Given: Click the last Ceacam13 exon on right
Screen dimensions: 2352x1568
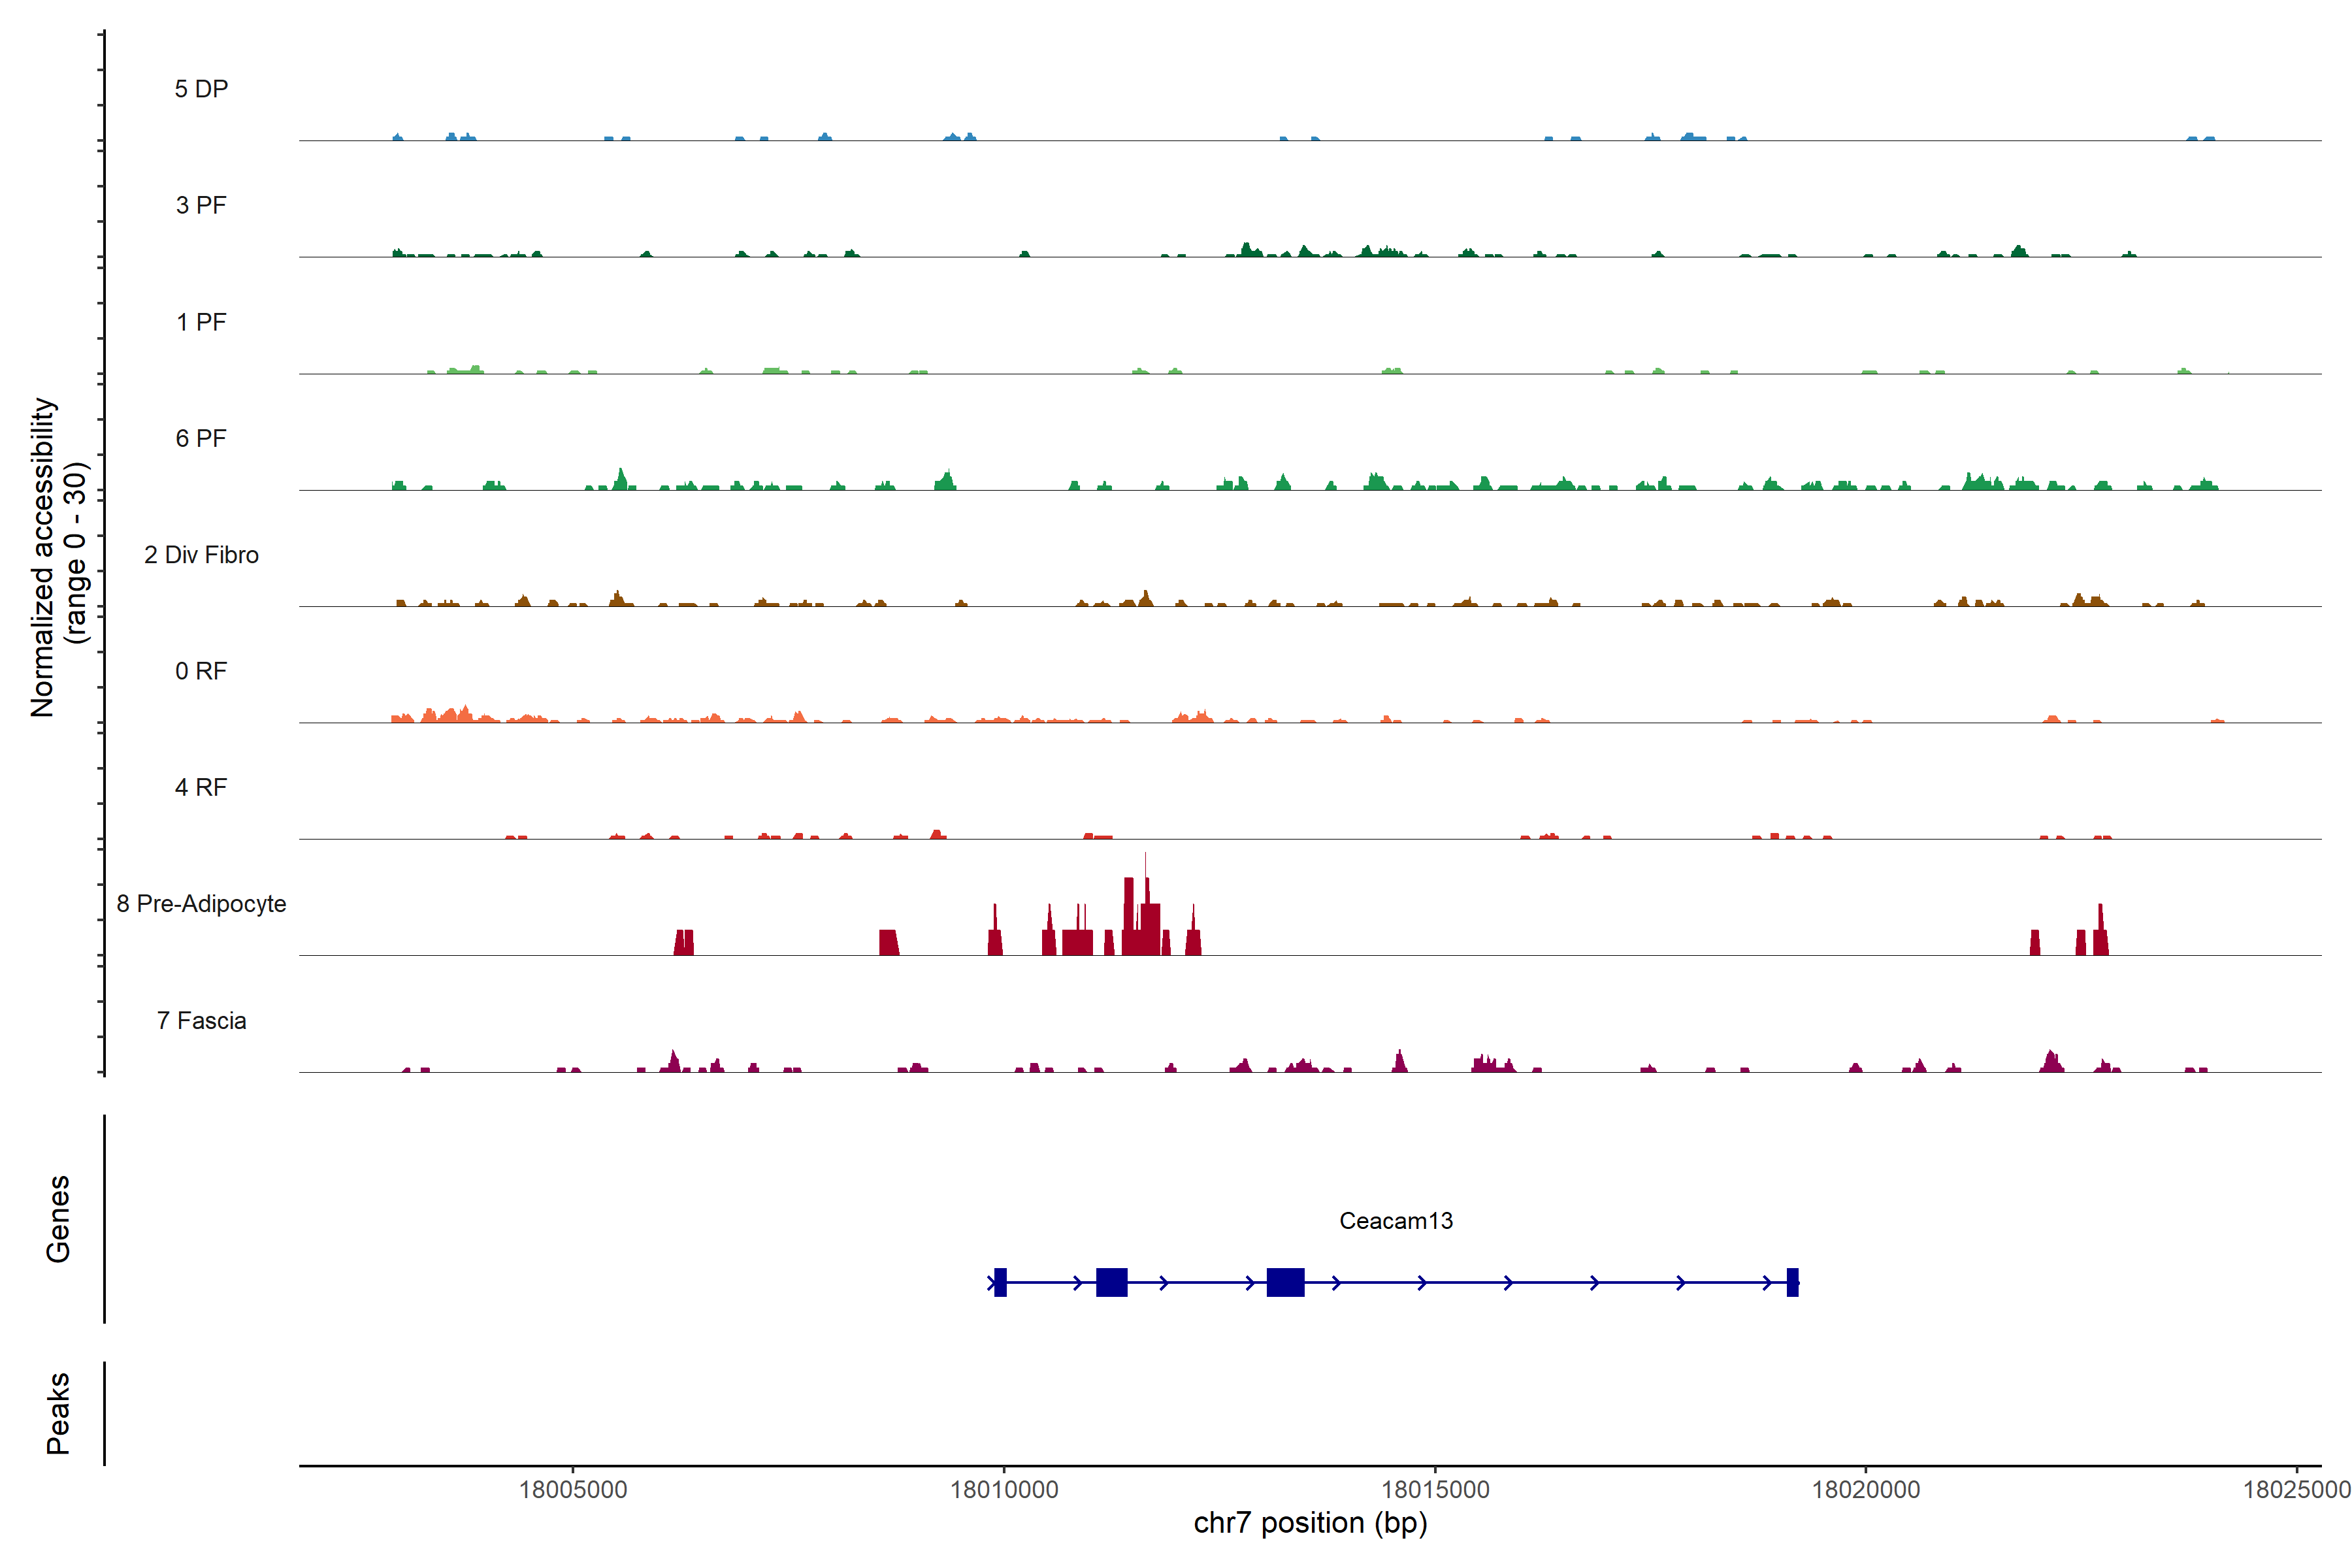Looking at the screenshot, I should (1792, 1282).
